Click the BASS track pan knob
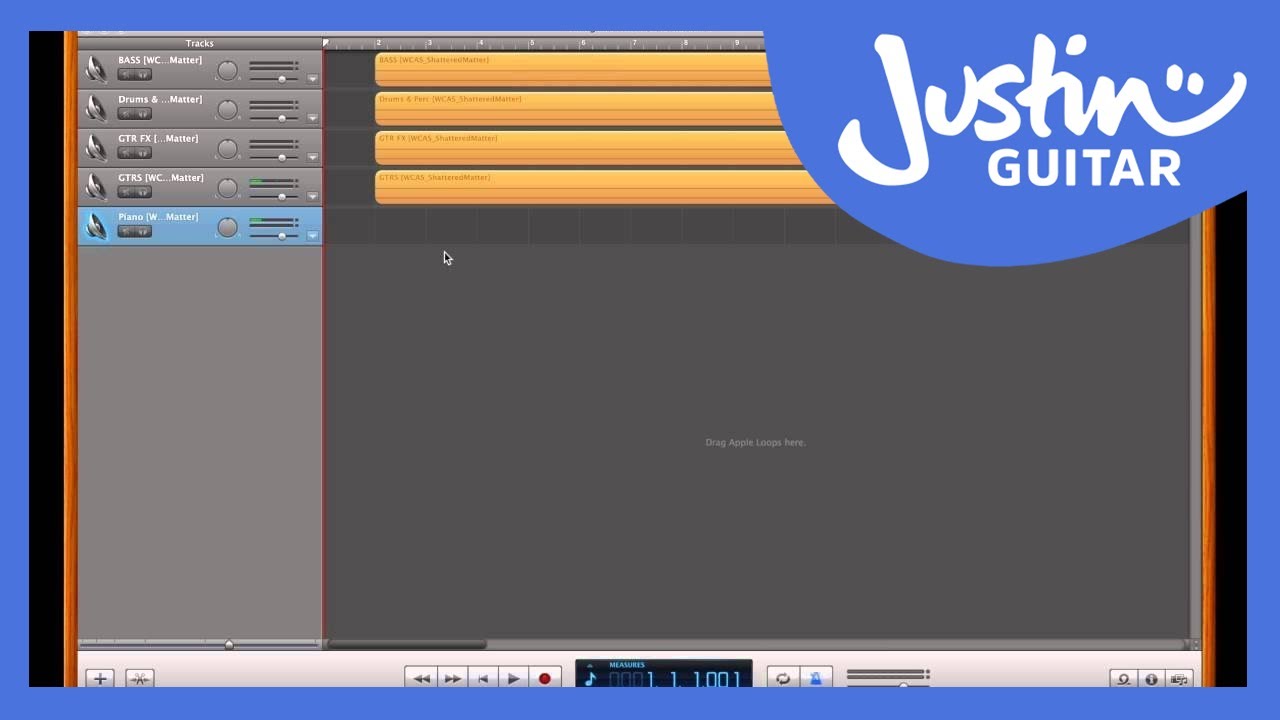The height and width of the screenshot is (720, 1280). 228,70
